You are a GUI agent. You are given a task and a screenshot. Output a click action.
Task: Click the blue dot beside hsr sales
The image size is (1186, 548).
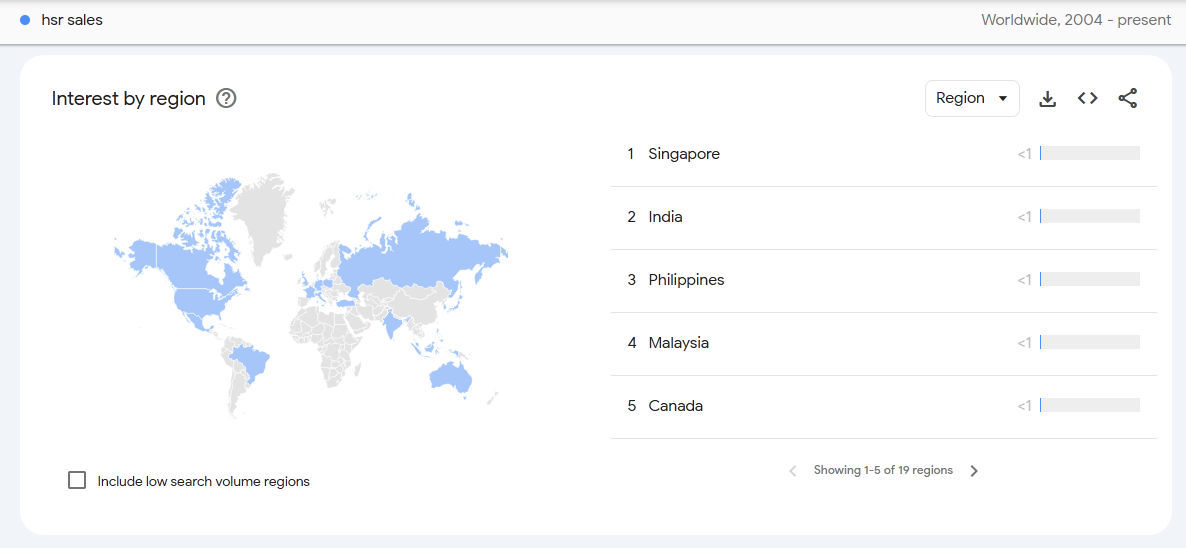click(x=25, y=20)
